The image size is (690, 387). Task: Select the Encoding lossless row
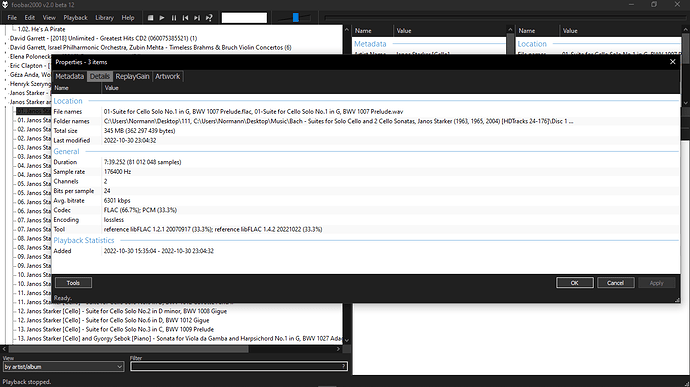(366, 220)
